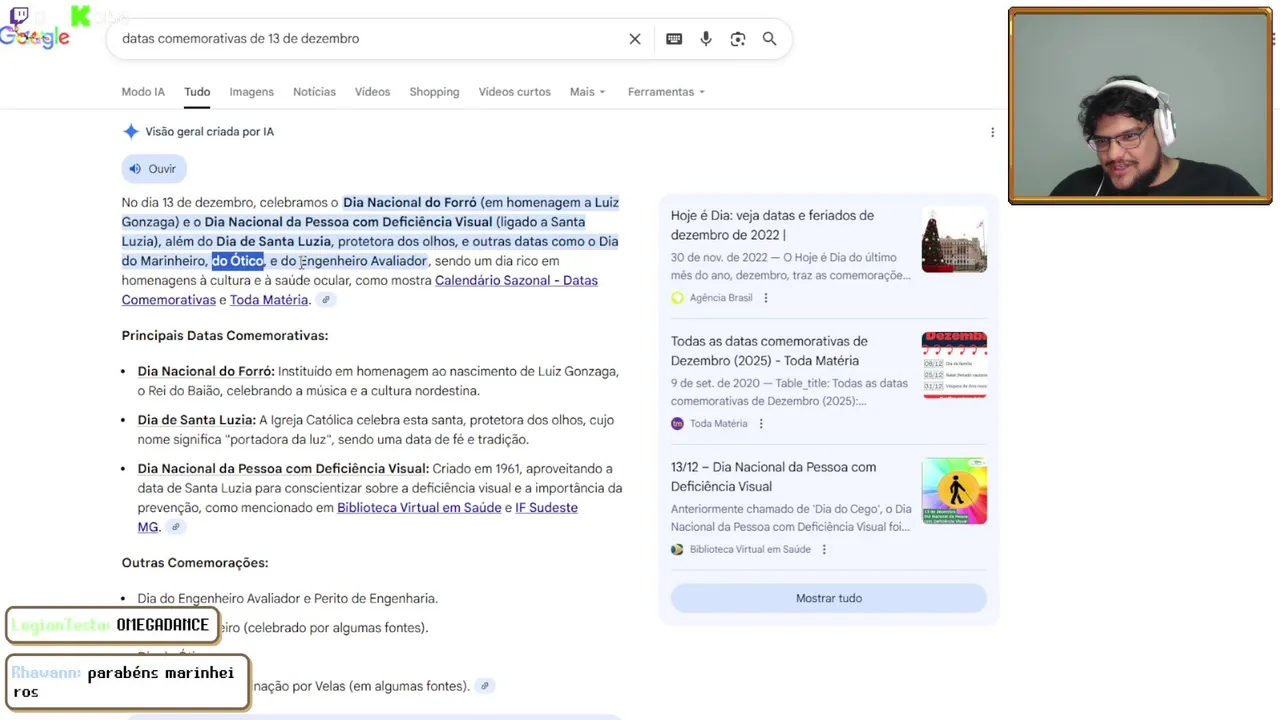Image resolution: width=1280 pixels, height=720 pixels.
Task: Click the streamer webcam overlay
Action: point(1140,106)
